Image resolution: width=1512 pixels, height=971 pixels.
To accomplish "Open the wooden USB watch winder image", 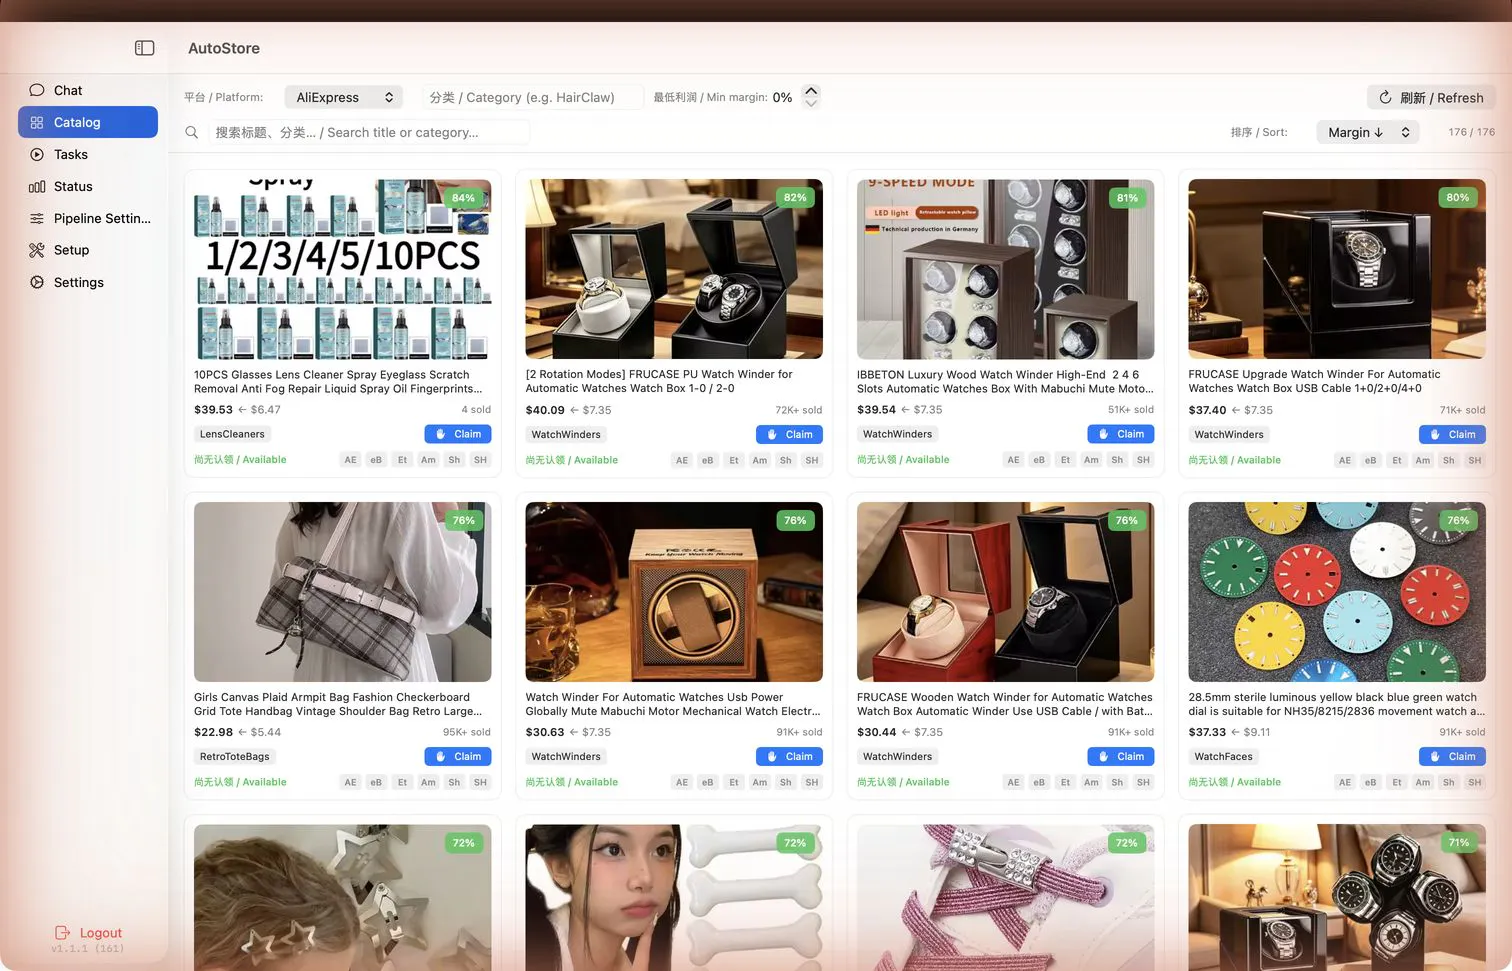I will coord(674,592).
